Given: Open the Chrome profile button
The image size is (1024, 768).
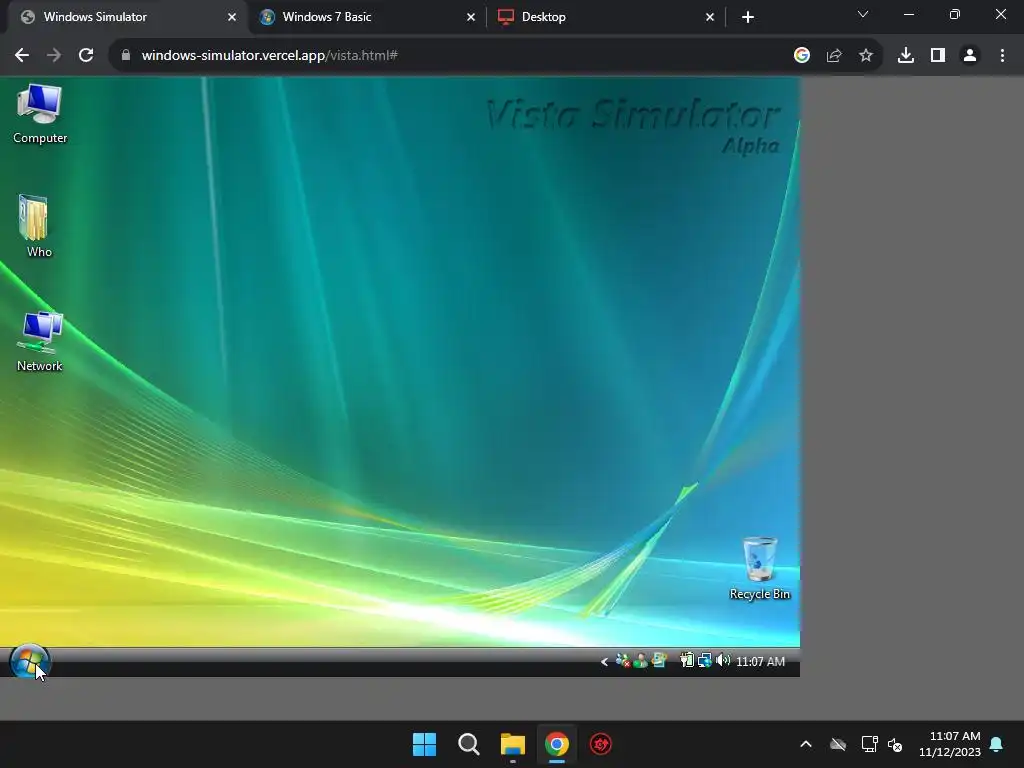Looking at the screenshot, I should click(970, 56).
